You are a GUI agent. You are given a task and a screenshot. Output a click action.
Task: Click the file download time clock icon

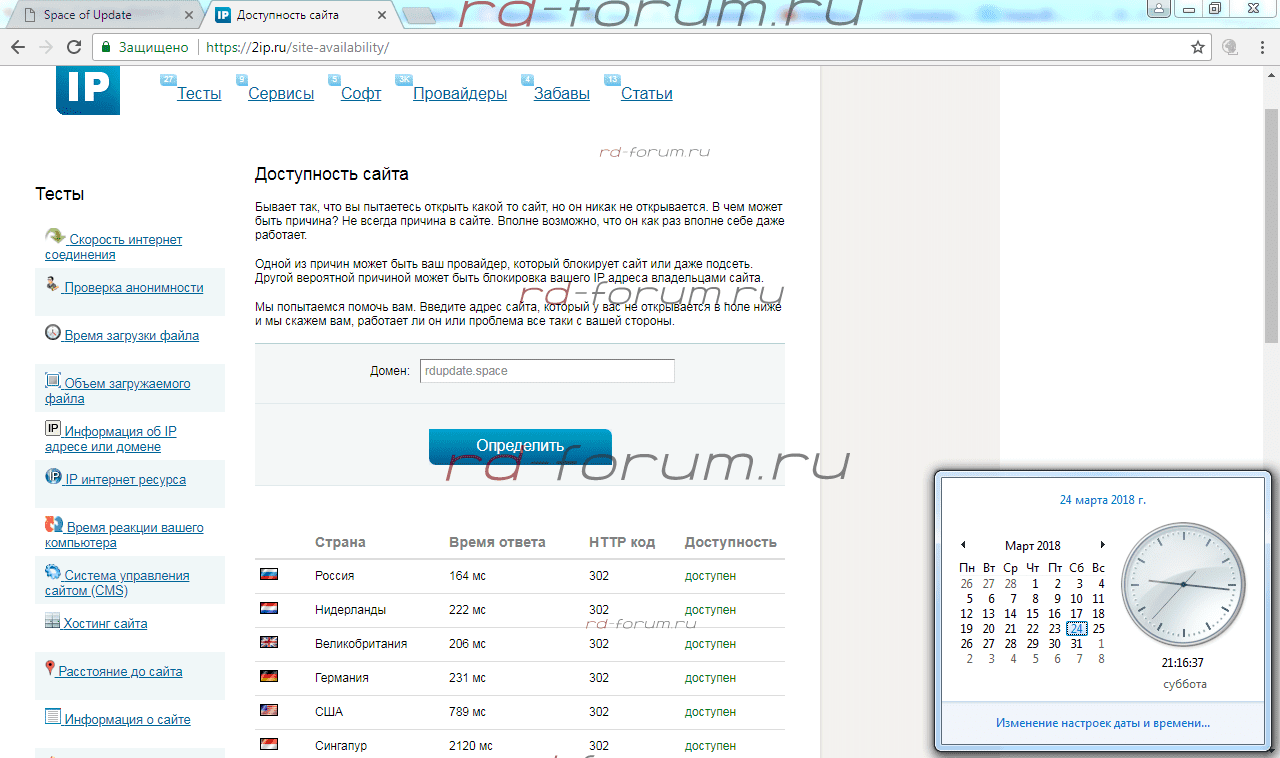pyautogui.click(x=53, y=333)
